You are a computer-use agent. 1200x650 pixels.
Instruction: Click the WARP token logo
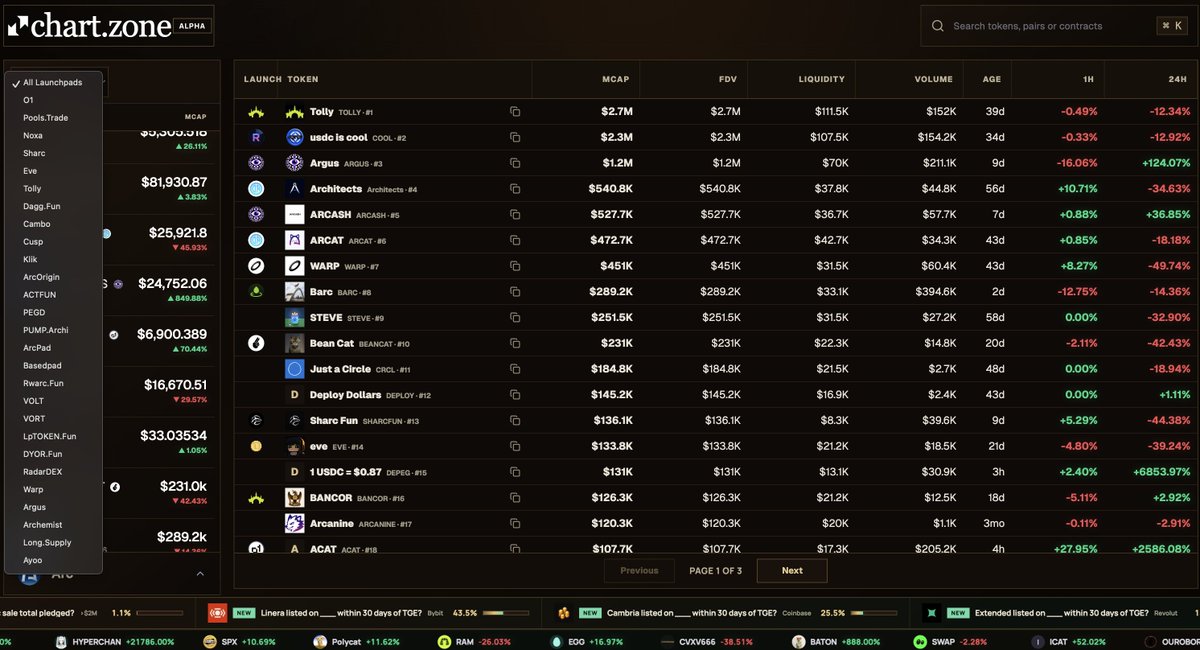[294, 266]
